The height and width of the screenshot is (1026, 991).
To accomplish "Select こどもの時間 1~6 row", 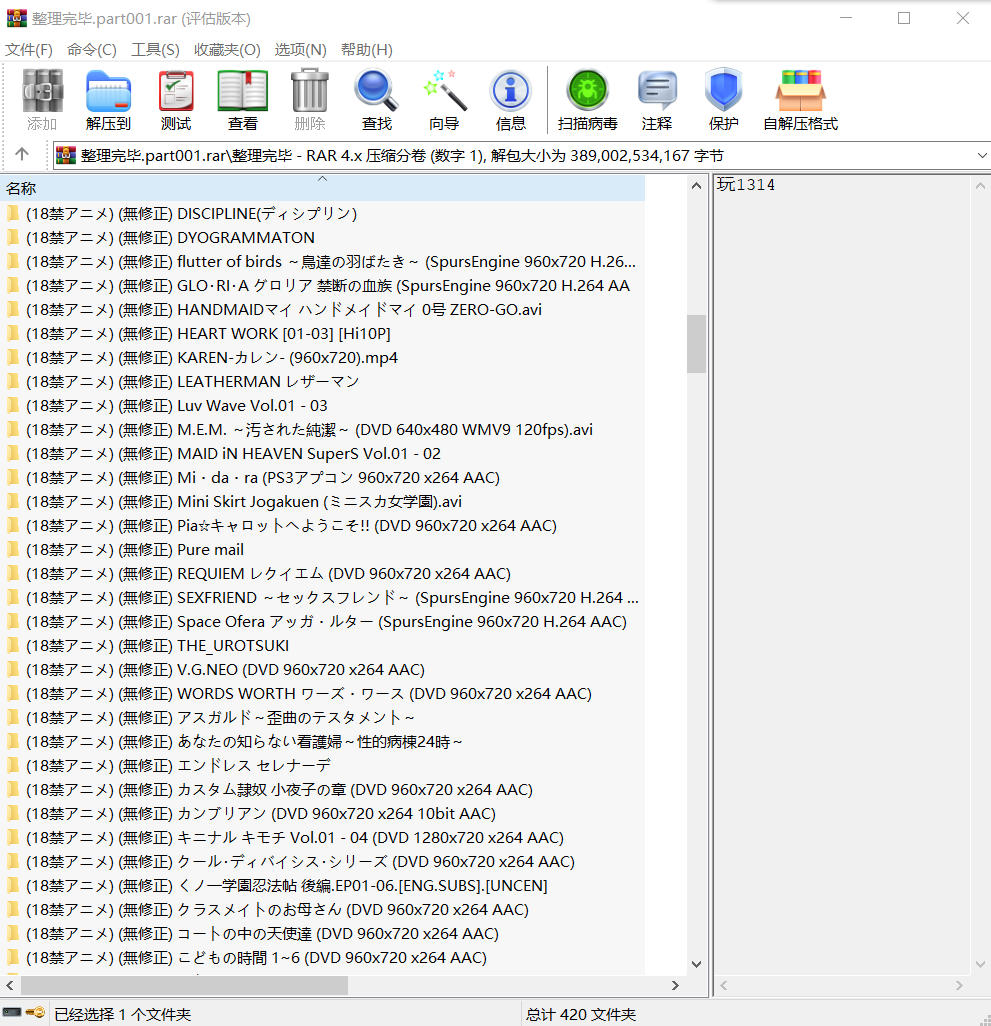I will [x=322, y=958].
